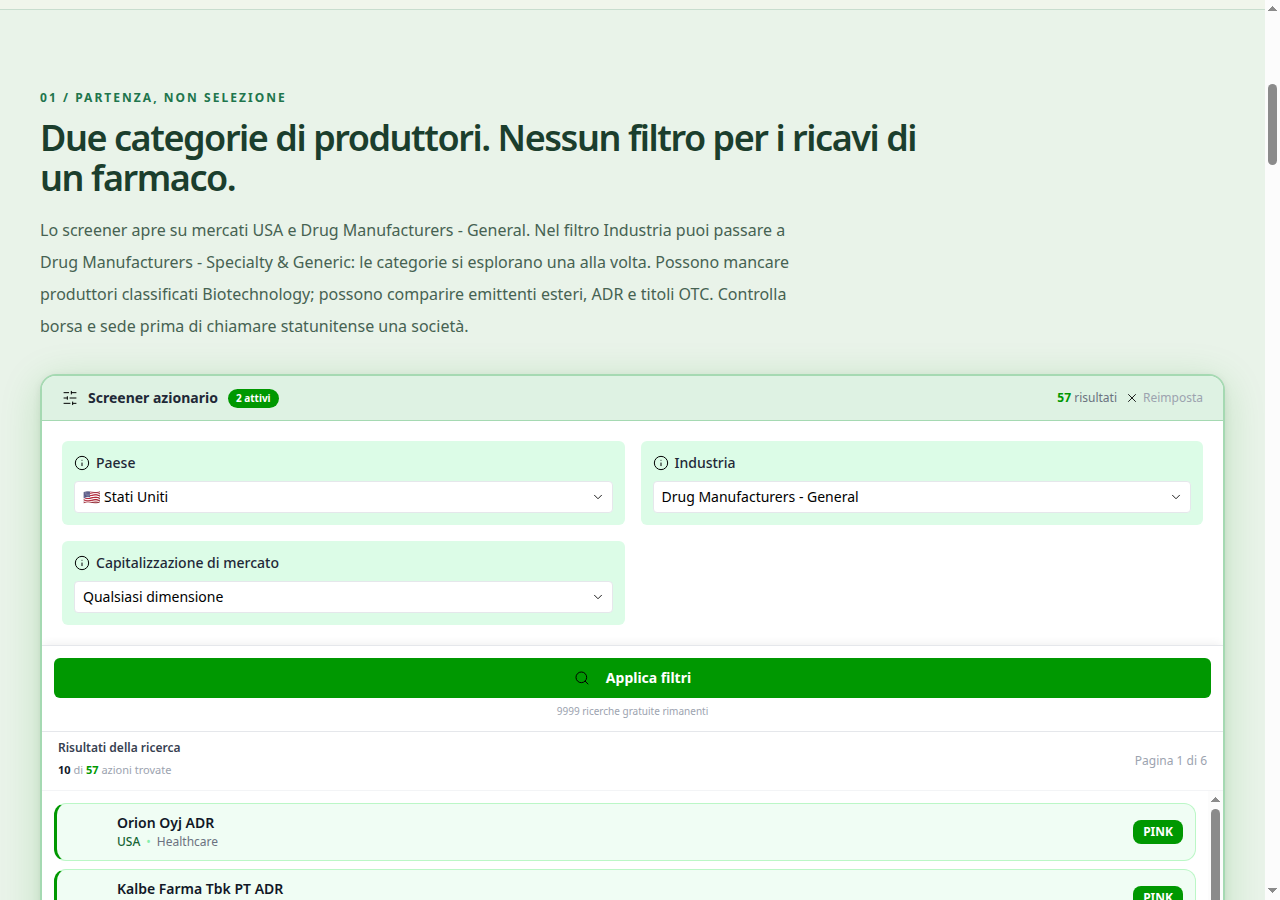Click the Applica filtri button
Image resolution: width=1280 pixels, height=900 pixels.
coord(632,678)
